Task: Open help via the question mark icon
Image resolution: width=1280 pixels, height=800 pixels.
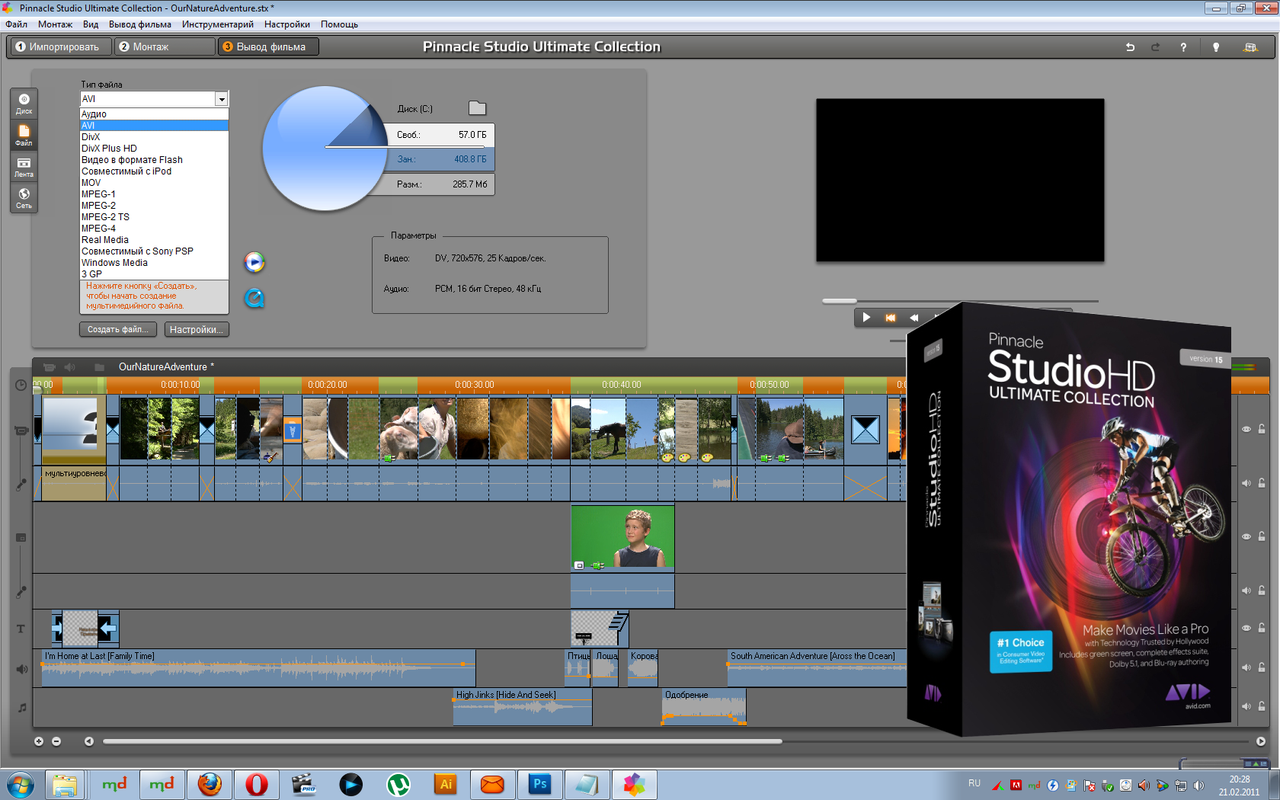Action: [x=1183, y=47]
